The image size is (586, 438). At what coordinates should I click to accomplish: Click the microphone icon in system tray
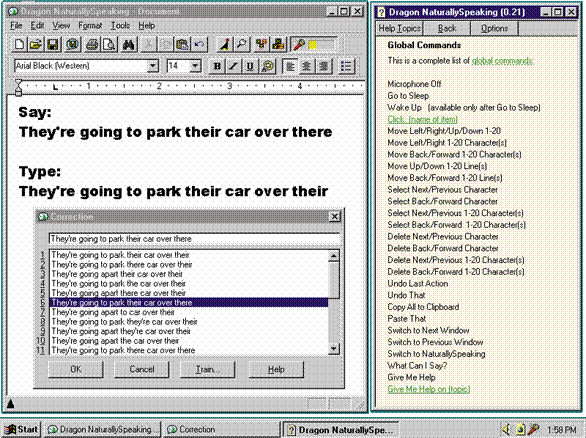(534, 429)
